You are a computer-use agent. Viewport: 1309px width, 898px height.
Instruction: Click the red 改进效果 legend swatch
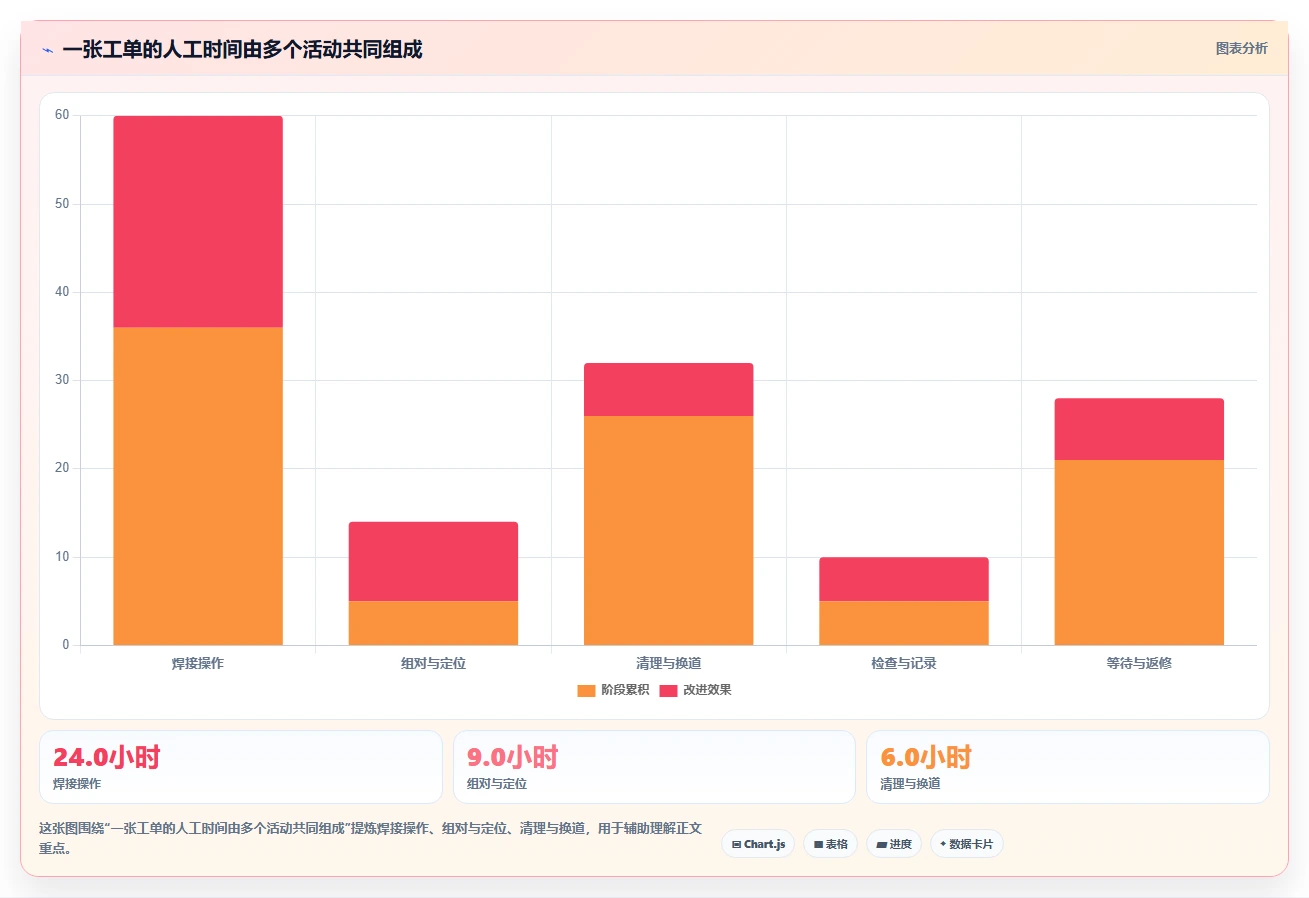coord(668,690)
